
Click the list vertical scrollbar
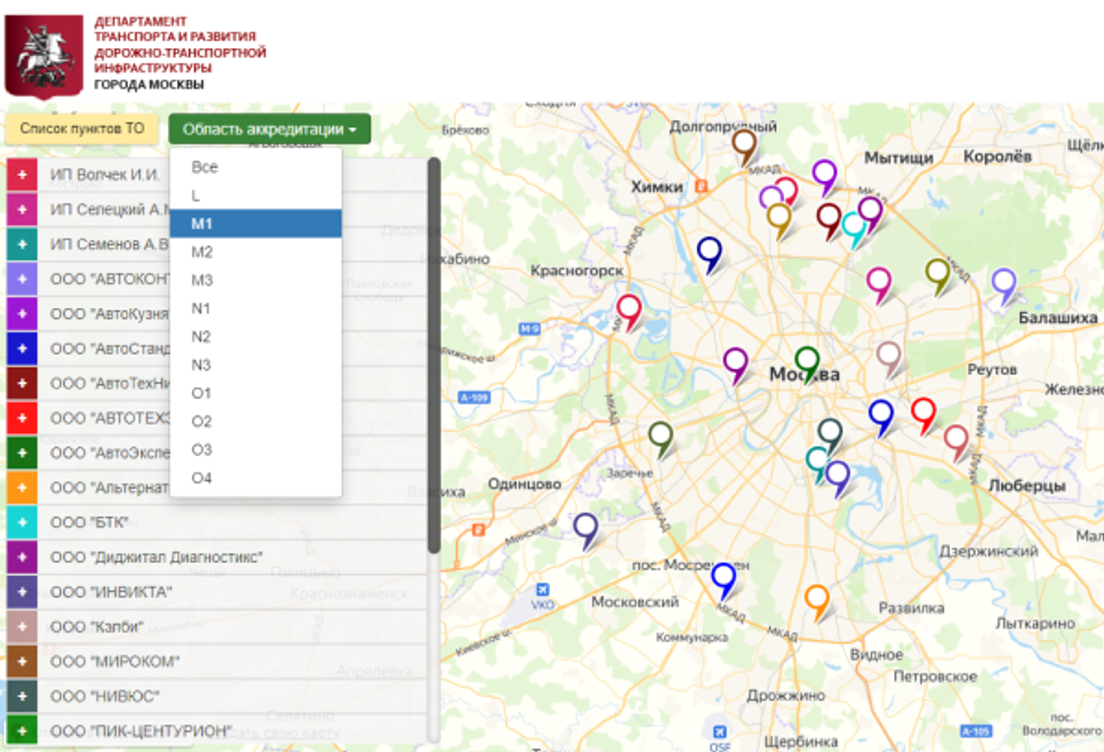[x=434, y=356]
